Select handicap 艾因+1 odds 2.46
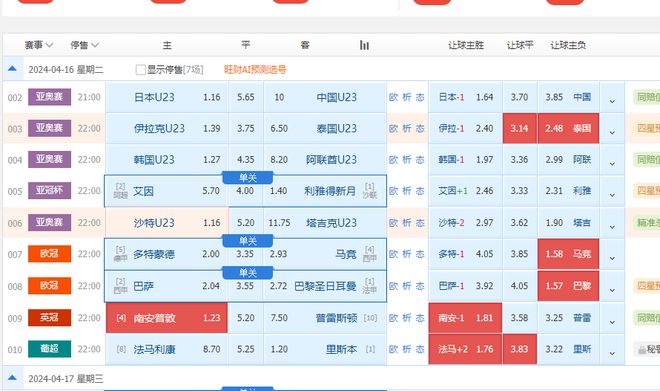The image size is (660, 391). (x=466, y=191)
